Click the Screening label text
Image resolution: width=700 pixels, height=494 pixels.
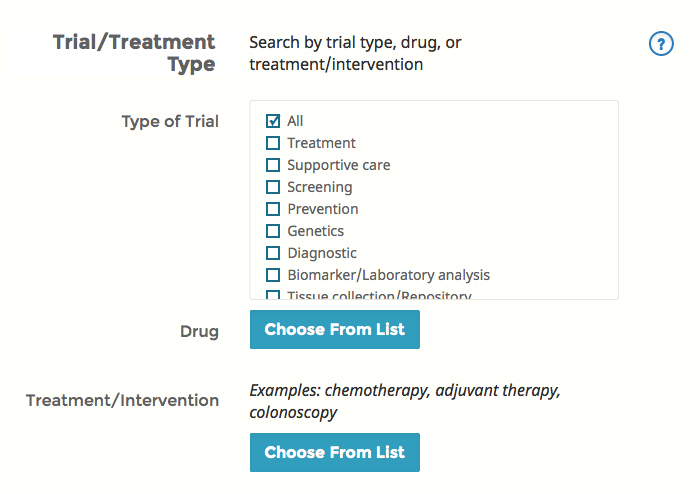(319, 187)
